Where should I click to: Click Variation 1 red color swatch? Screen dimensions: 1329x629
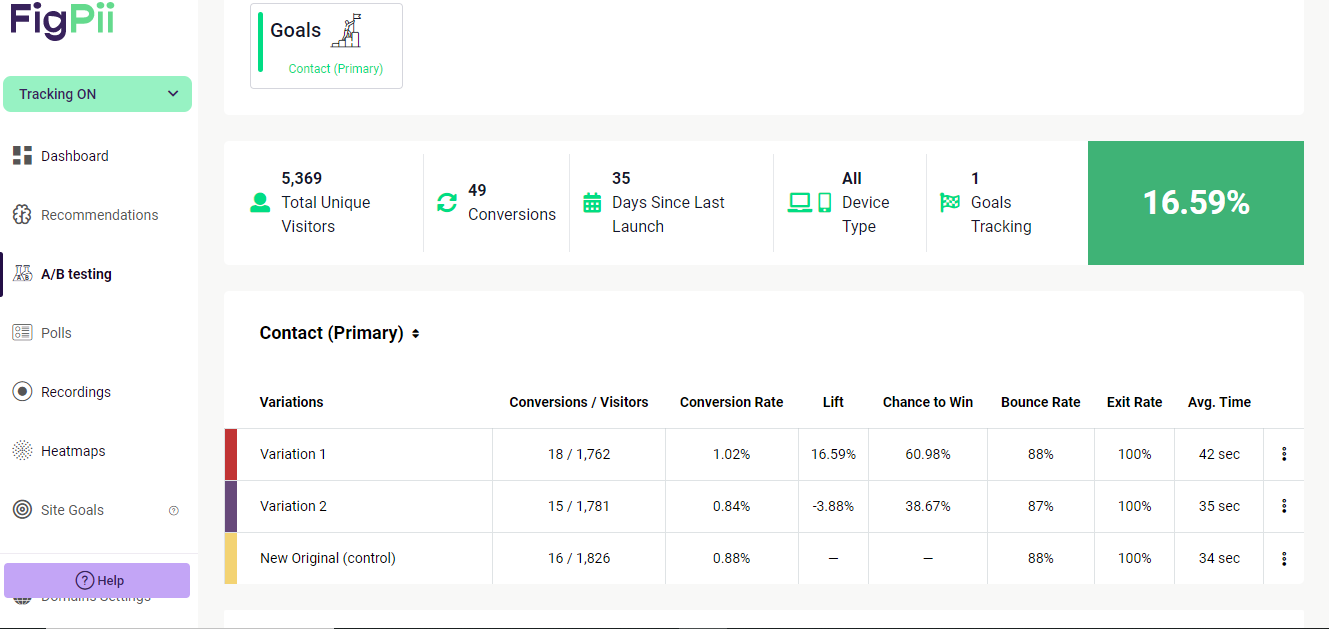coord(231,454)
